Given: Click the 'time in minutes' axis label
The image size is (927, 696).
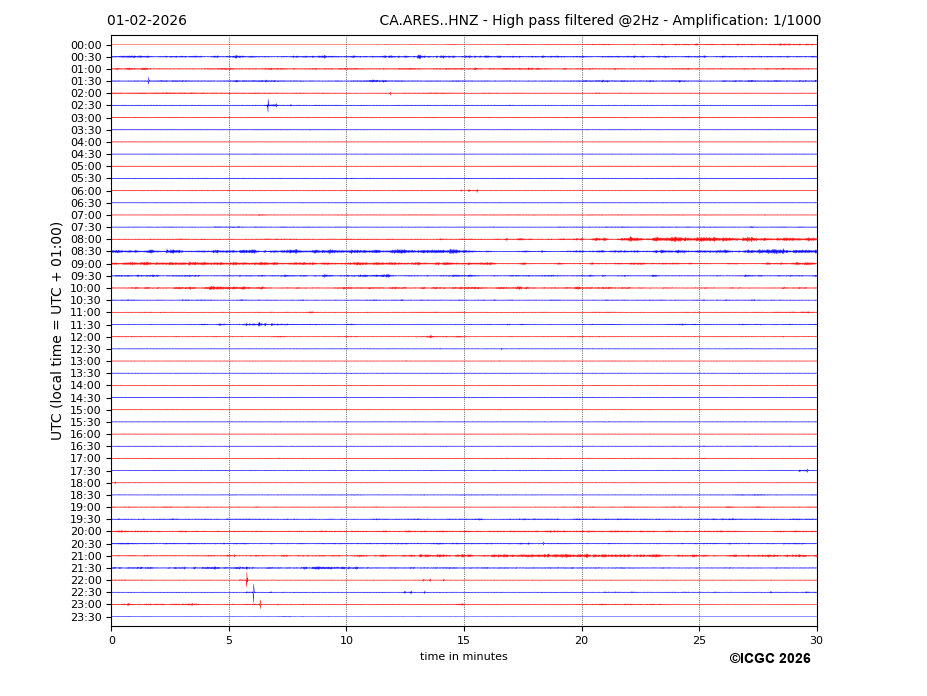Looking at the screenshot, I should click(x=463, y=657).
